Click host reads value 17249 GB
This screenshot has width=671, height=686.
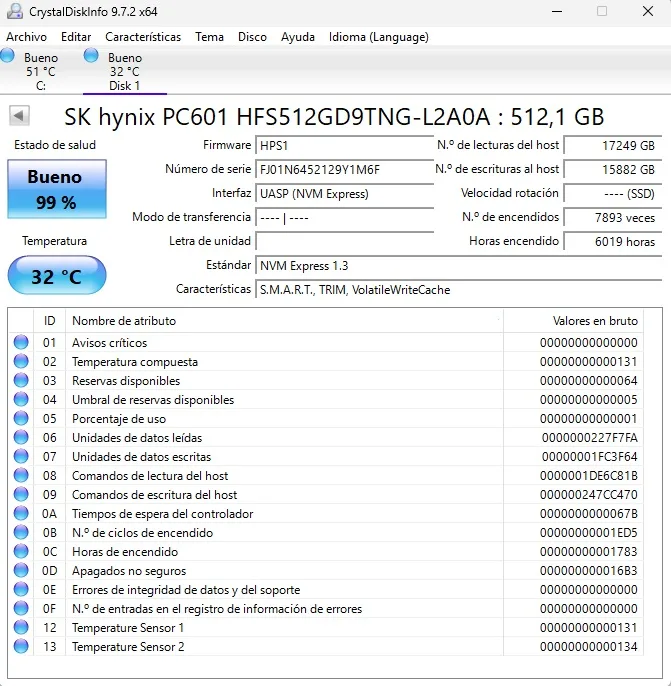pyautogui.click(x=613, y=145)
